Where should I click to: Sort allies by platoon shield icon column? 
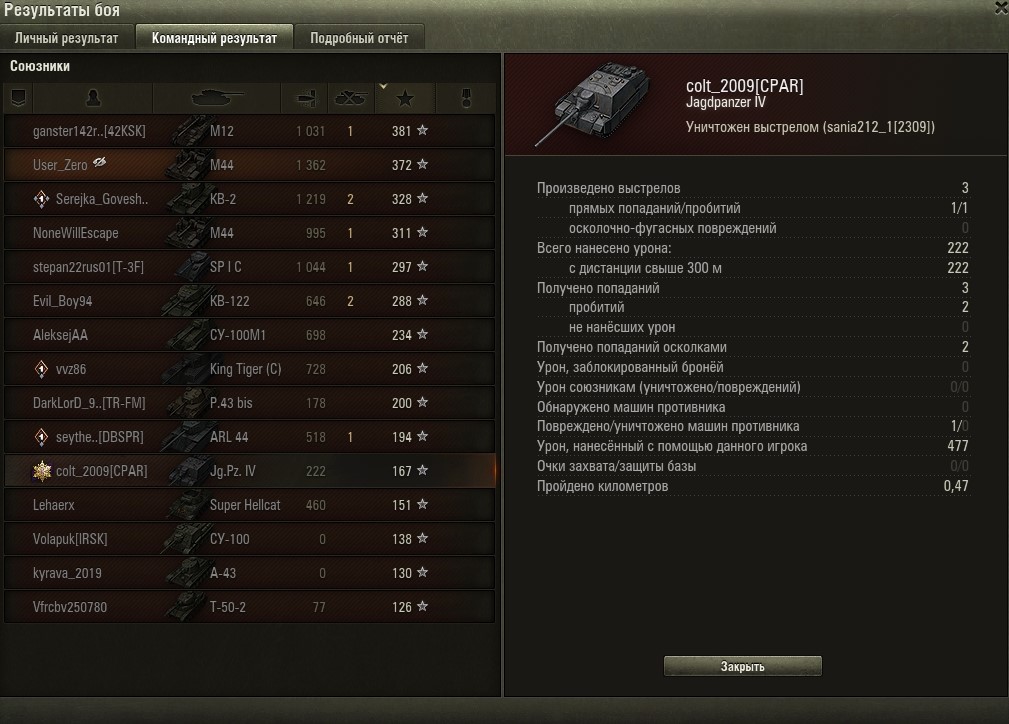click(18, 98)
